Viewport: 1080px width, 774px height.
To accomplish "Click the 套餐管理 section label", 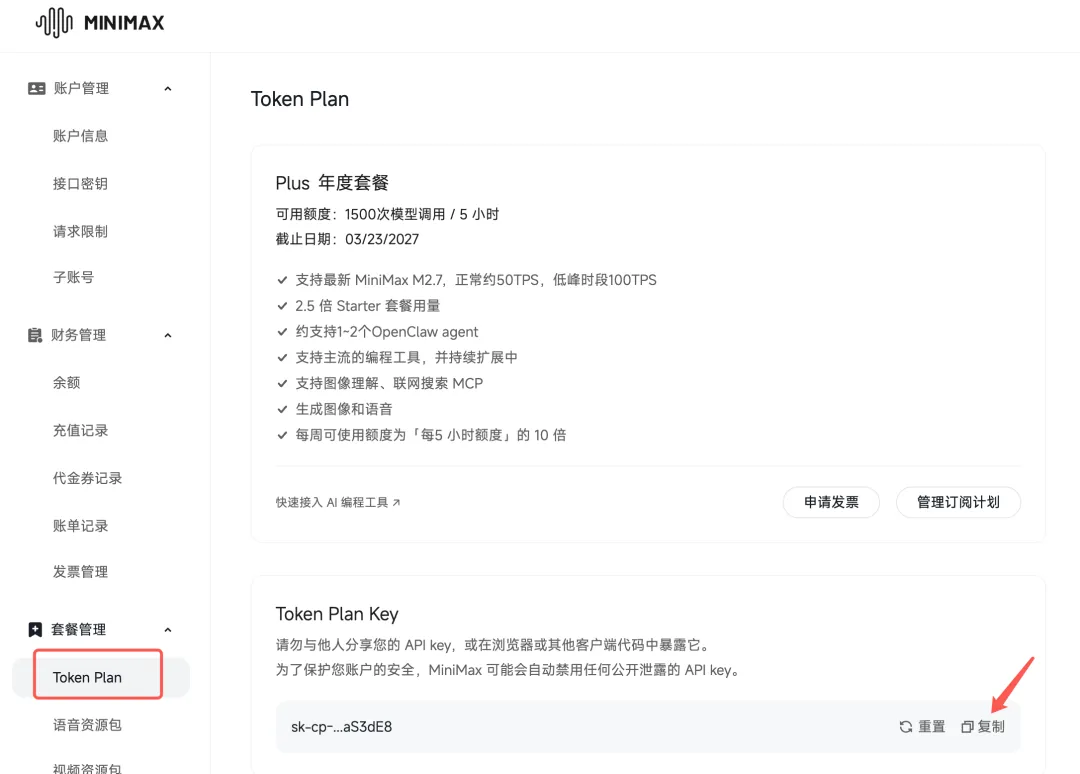I will click(79, 629).
